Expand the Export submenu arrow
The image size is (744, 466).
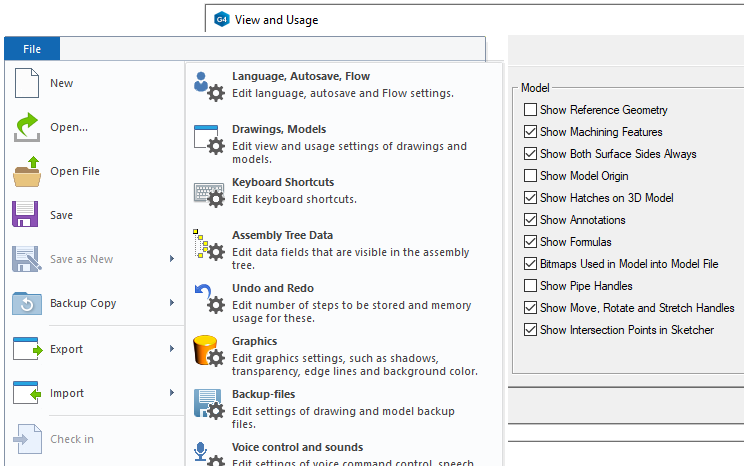(172, 349)
